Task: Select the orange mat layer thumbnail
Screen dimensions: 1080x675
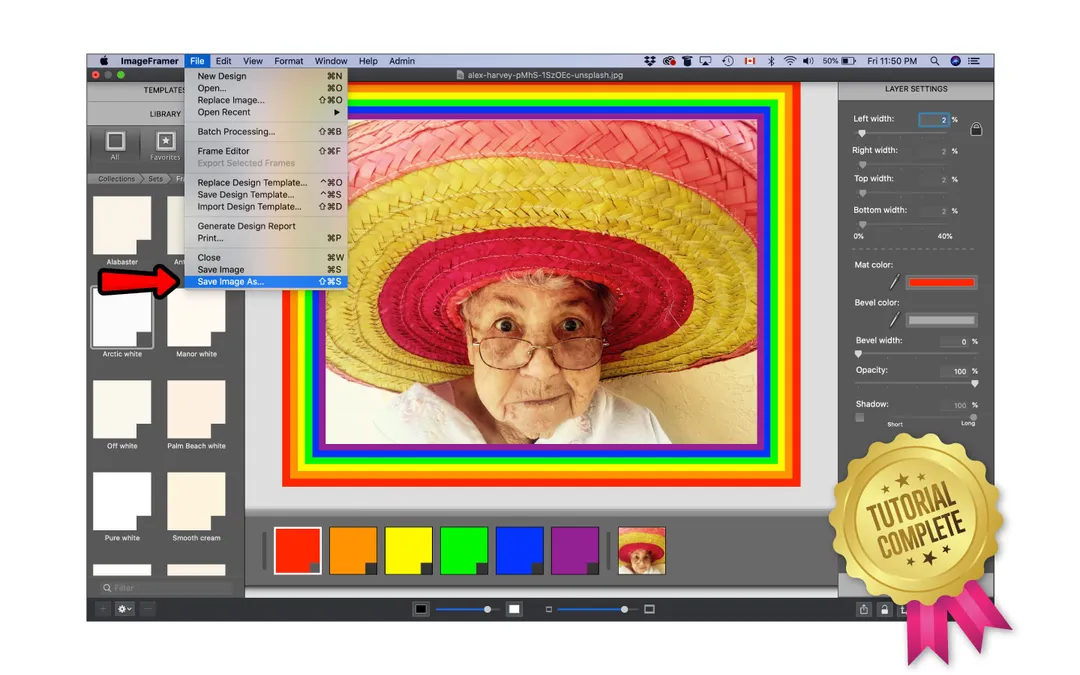Action: pyautogui.click(x=353, y=550)
